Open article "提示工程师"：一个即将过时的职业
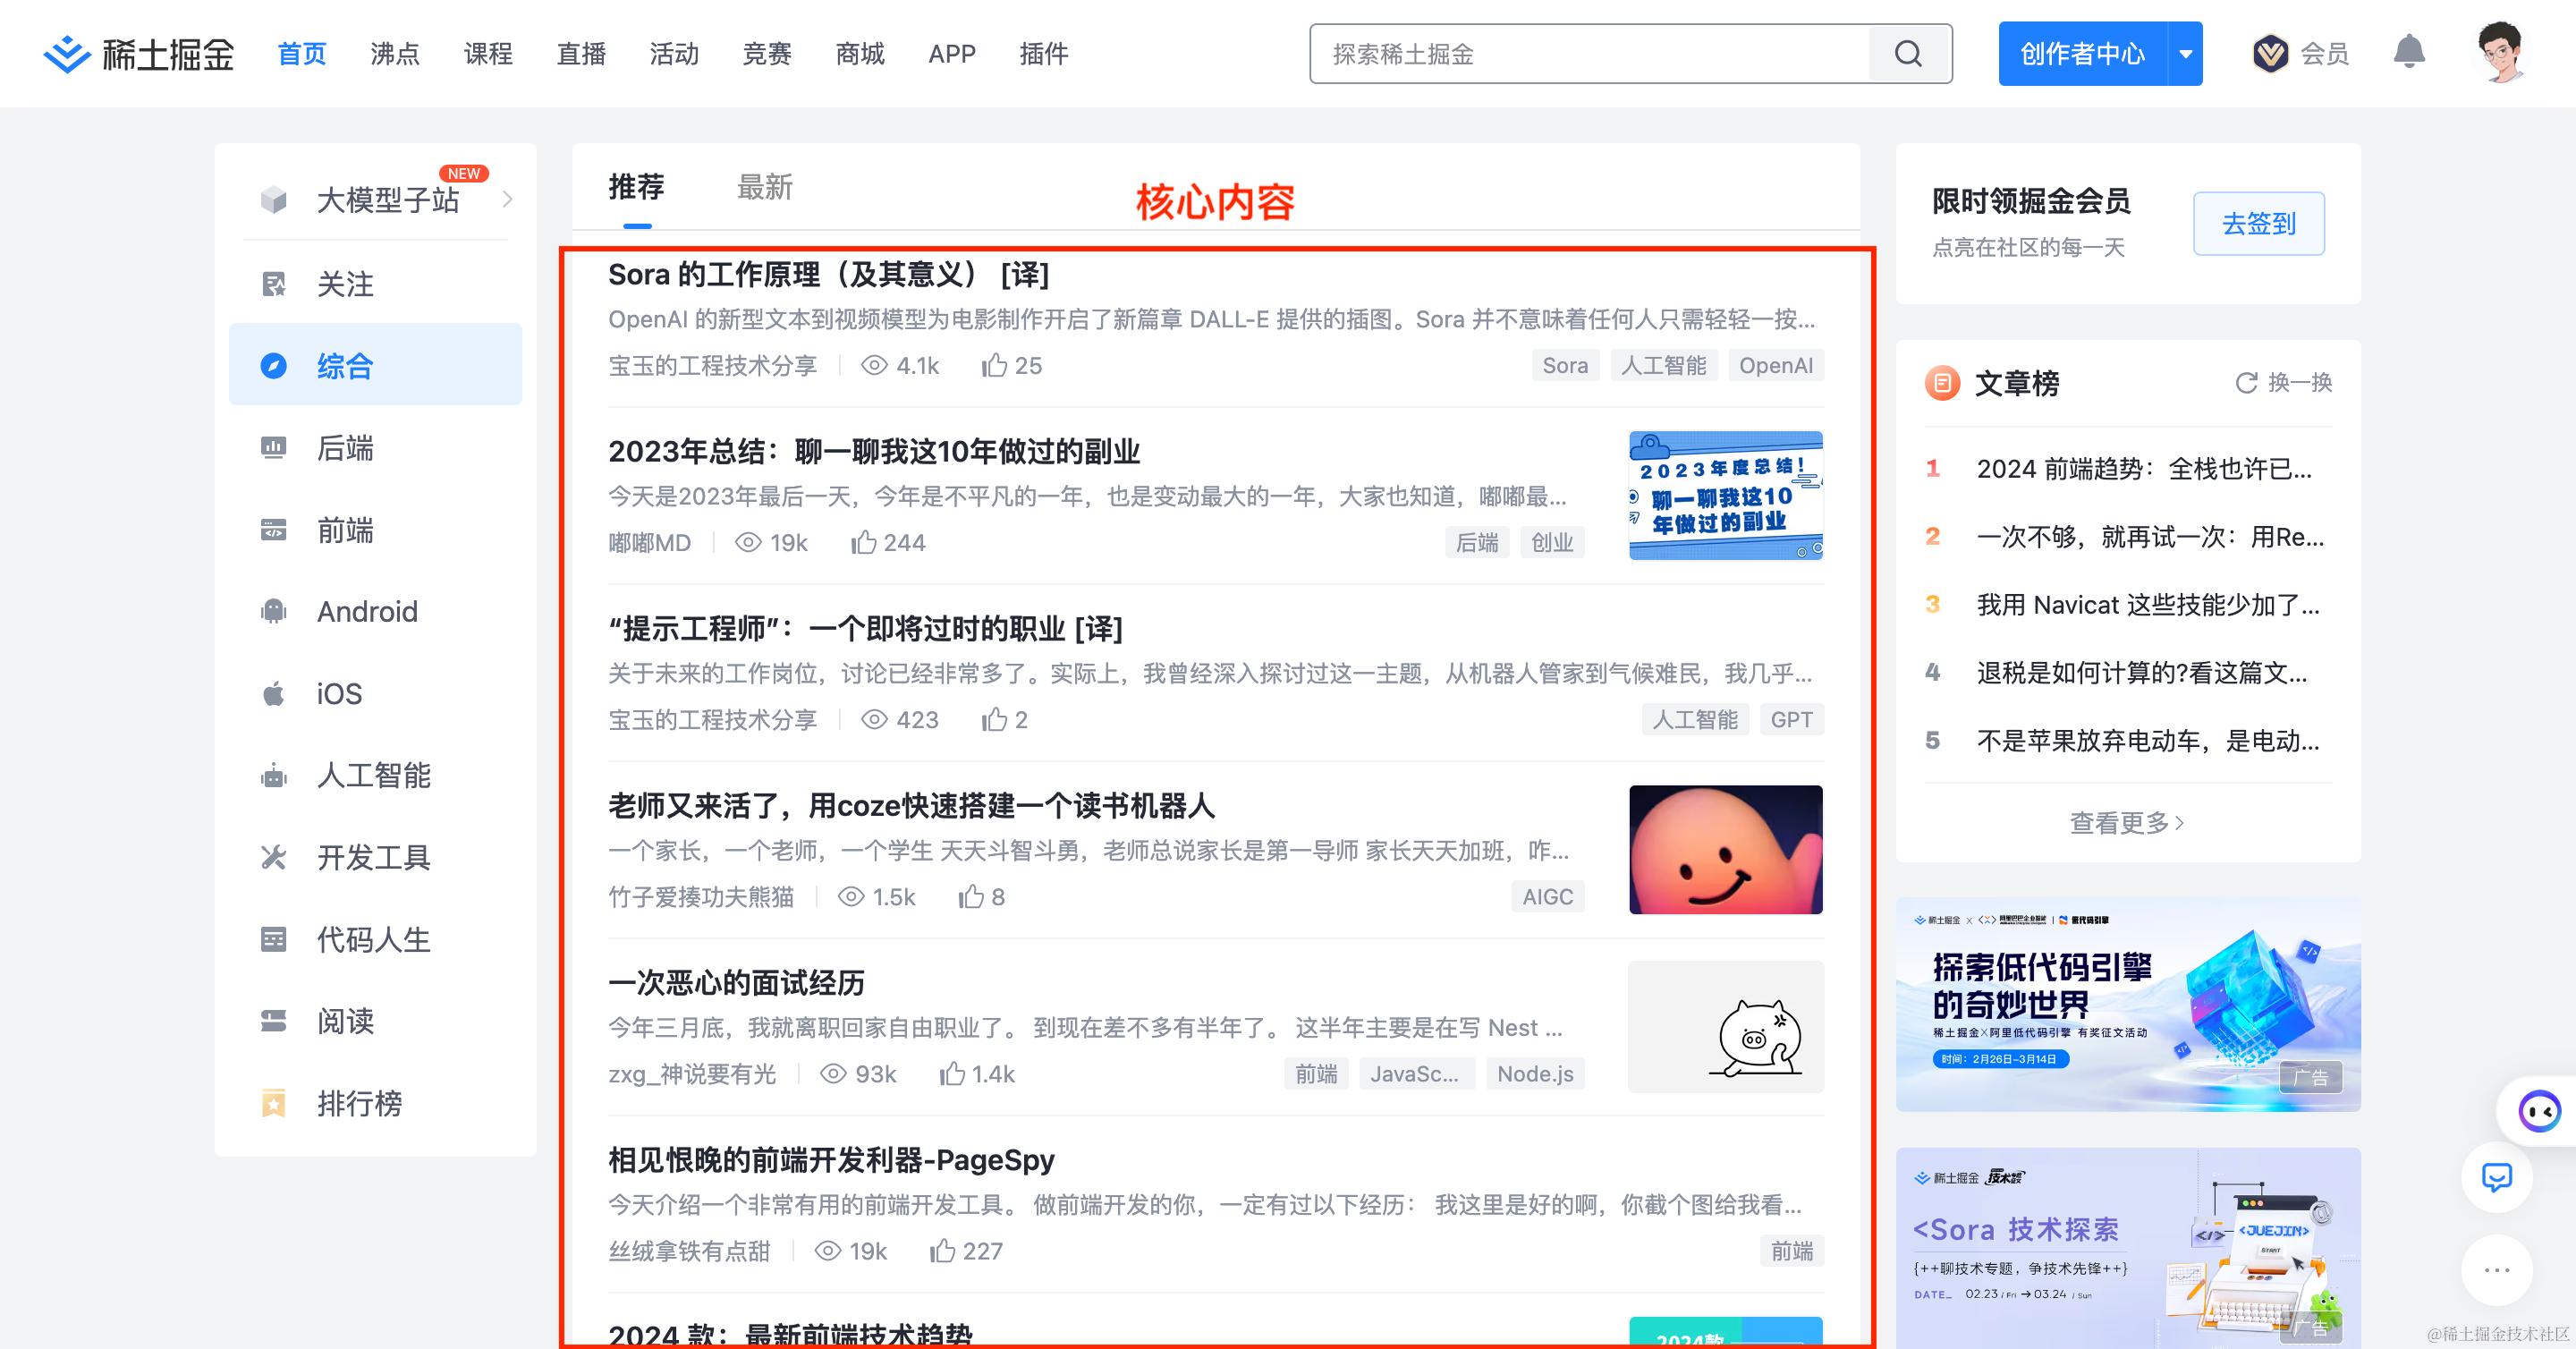The image size is (2576, 1349). (865, 629)
